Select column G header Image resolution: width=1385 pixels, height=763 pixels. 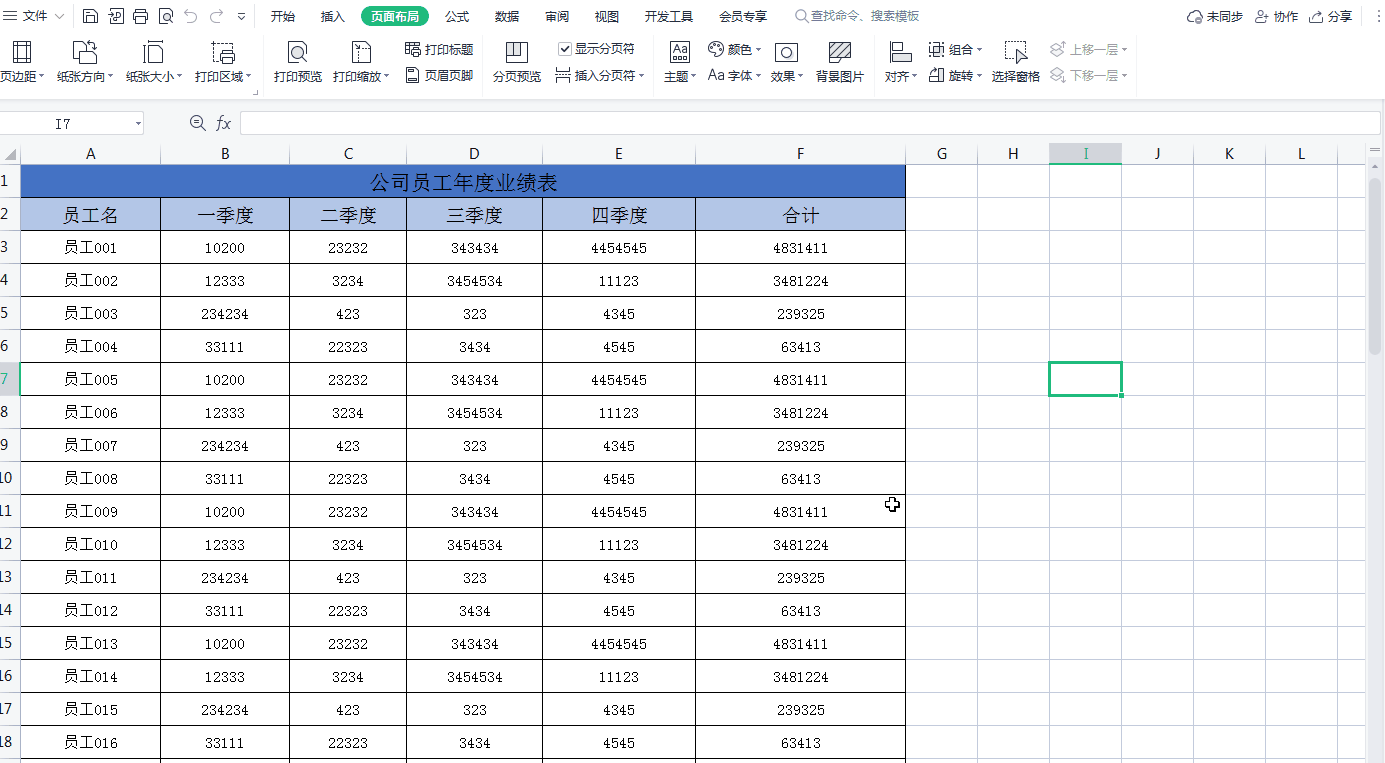tap(942, 154)
